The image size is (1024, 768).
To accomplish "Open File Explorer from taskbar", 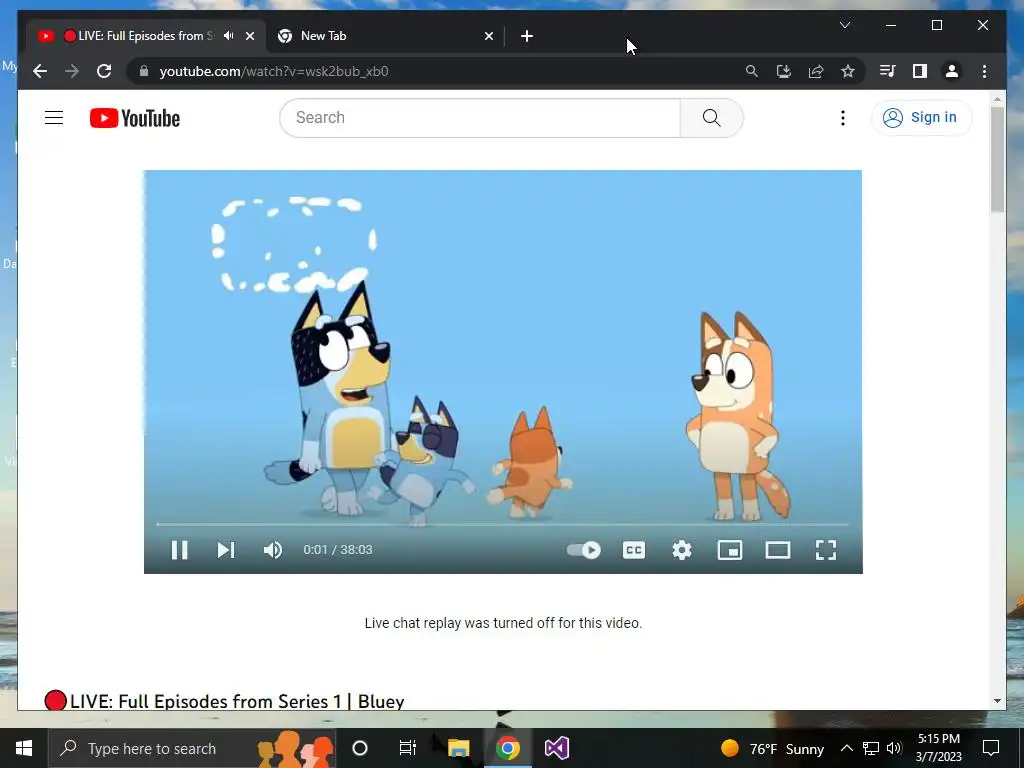I will (x=458, y=748).
